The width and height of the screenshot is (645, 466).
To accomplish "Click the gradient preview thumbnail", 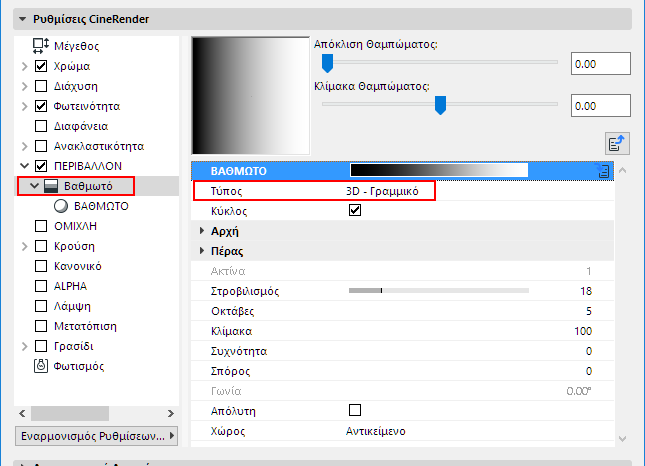I will (251, 95).
